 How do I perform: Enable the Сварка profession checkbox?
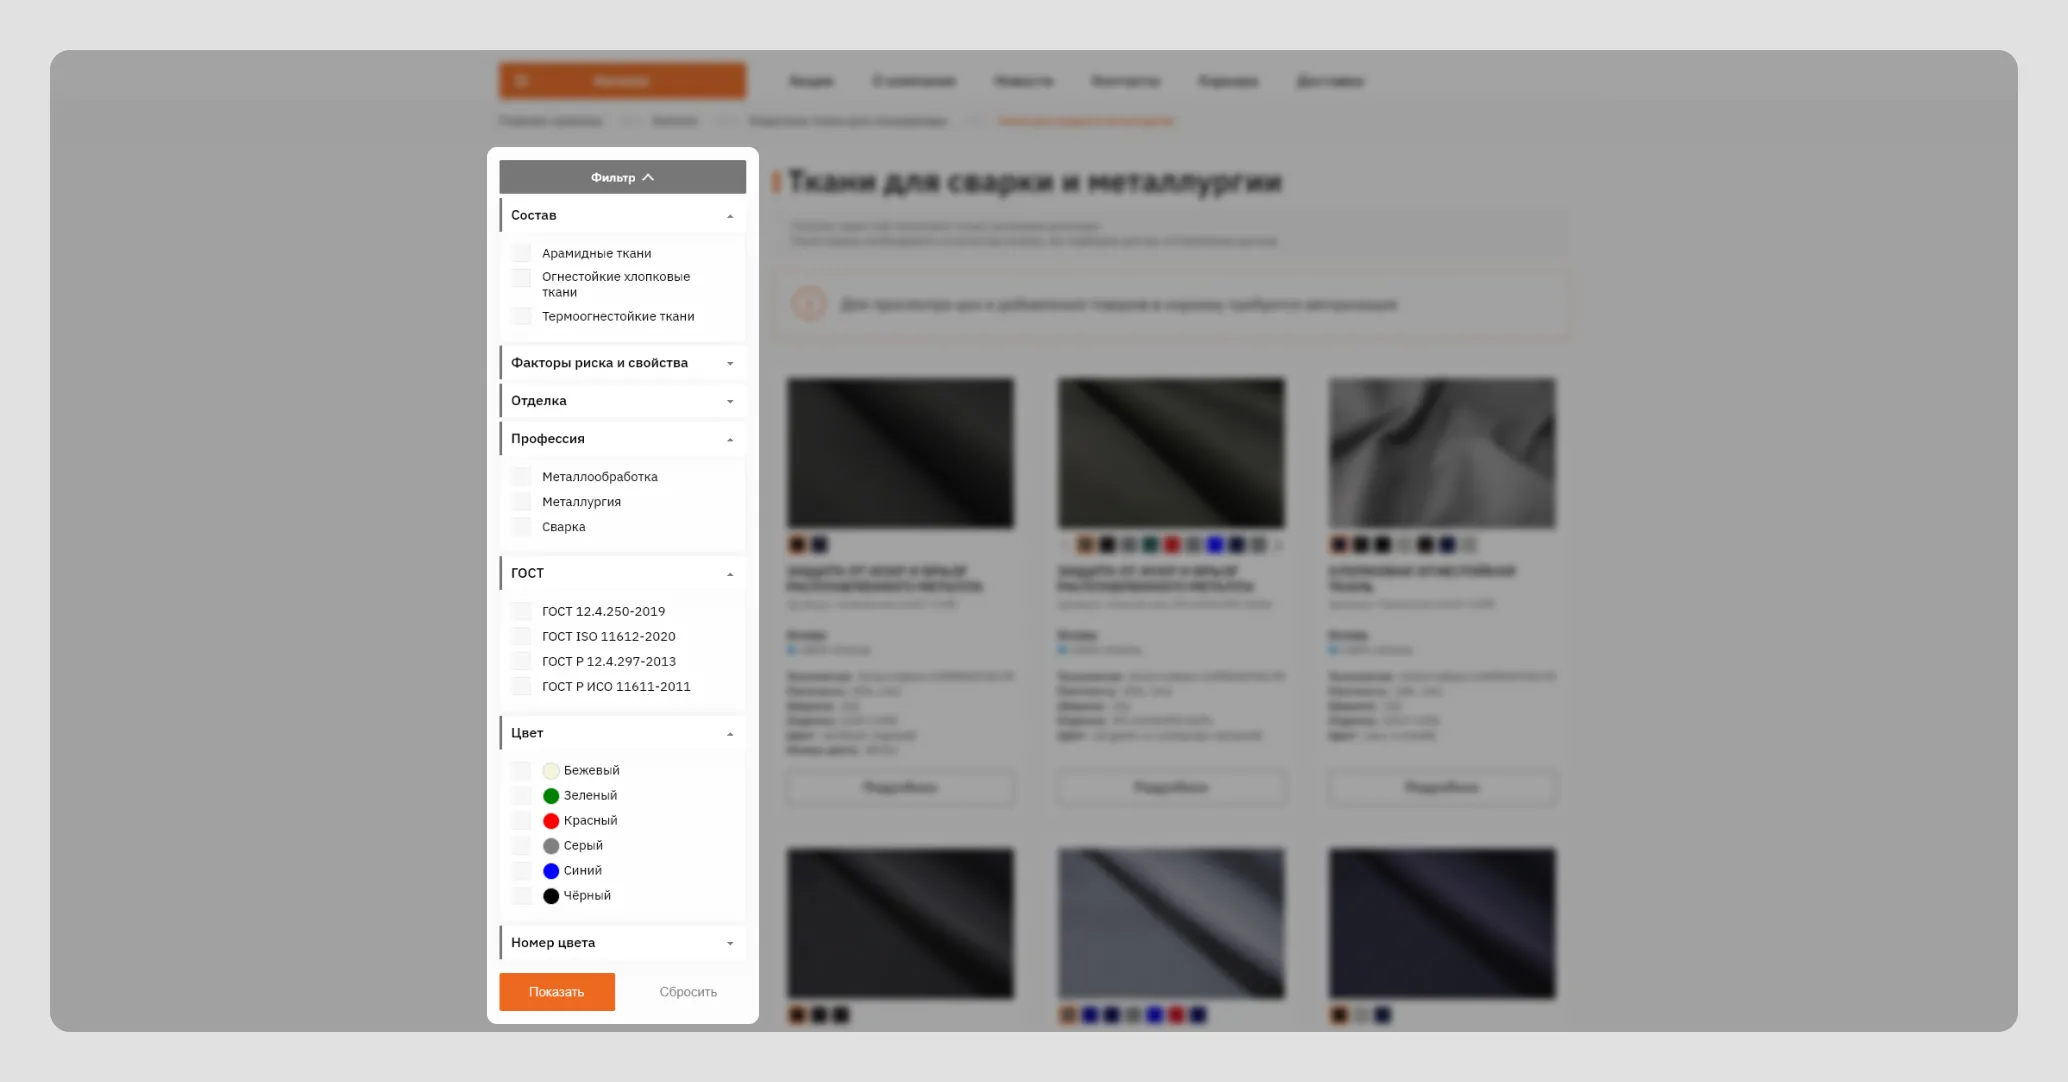[521, 527]
